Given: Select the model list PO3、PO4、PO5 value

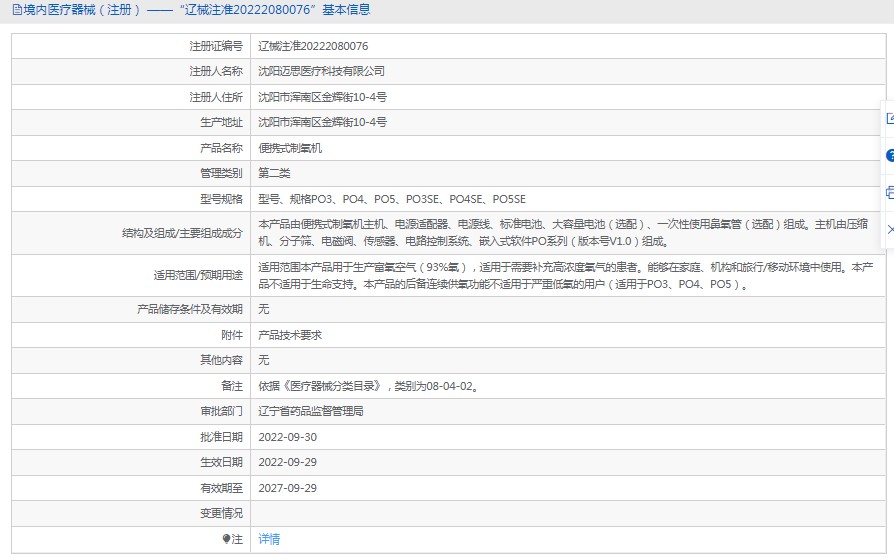Looking at the screenshot, I should [x=392, y=199].
